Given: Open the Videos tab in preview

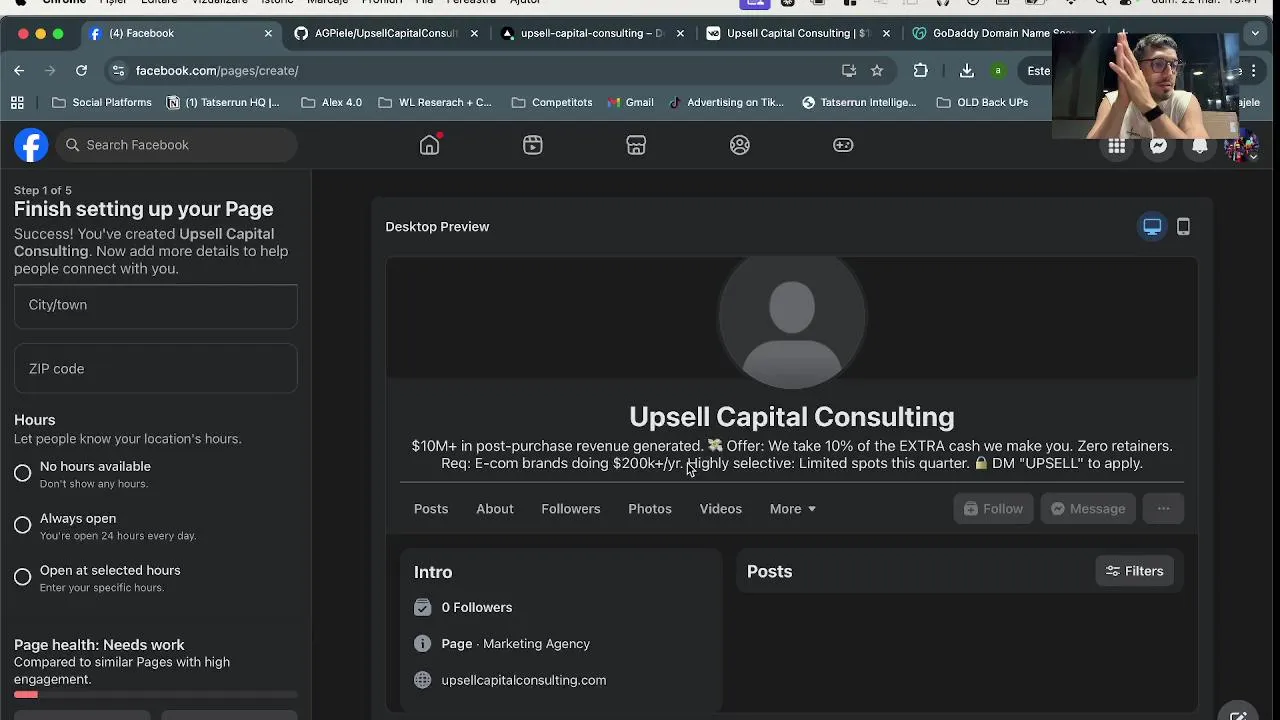Looking at the screenshot, I should pyautogui.click(x=721, y=509).
